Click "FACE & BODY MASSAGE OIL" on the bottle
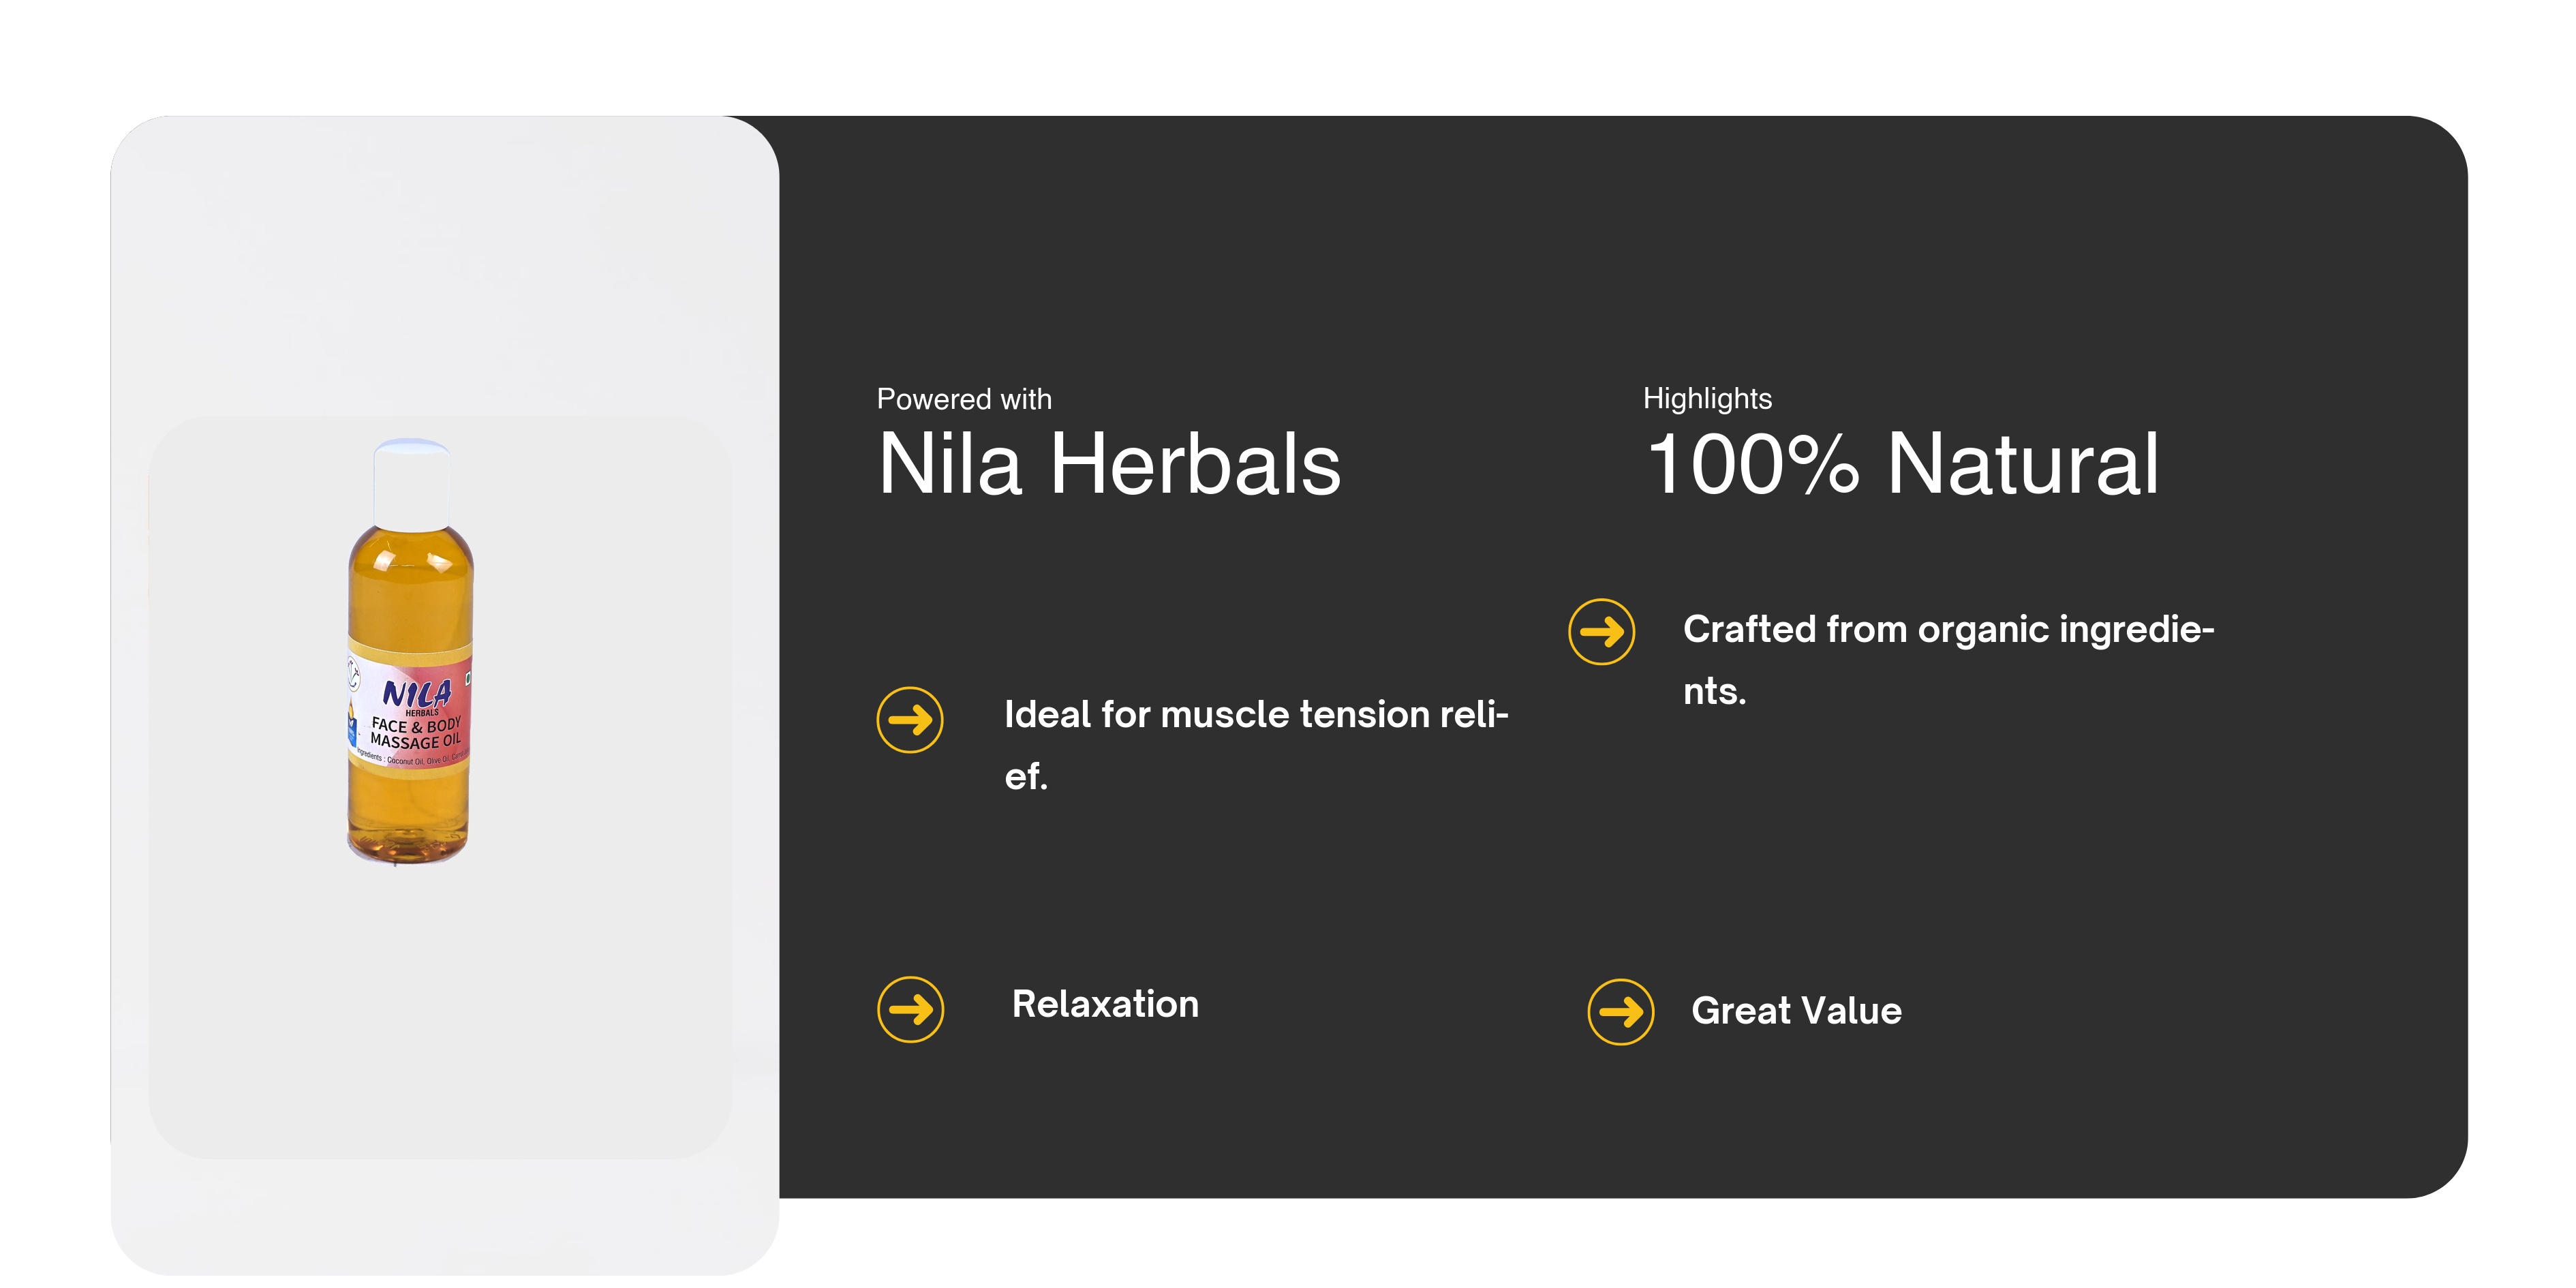 click(x=416, y=733)
